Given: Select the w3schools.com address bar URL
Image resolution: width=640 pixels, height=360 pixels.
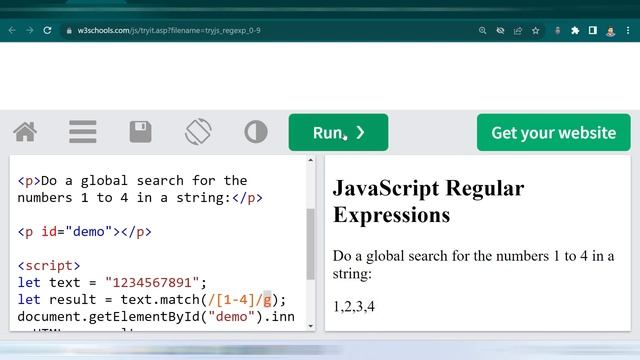Looking at the screenshot, I should (x=169, y=30).
